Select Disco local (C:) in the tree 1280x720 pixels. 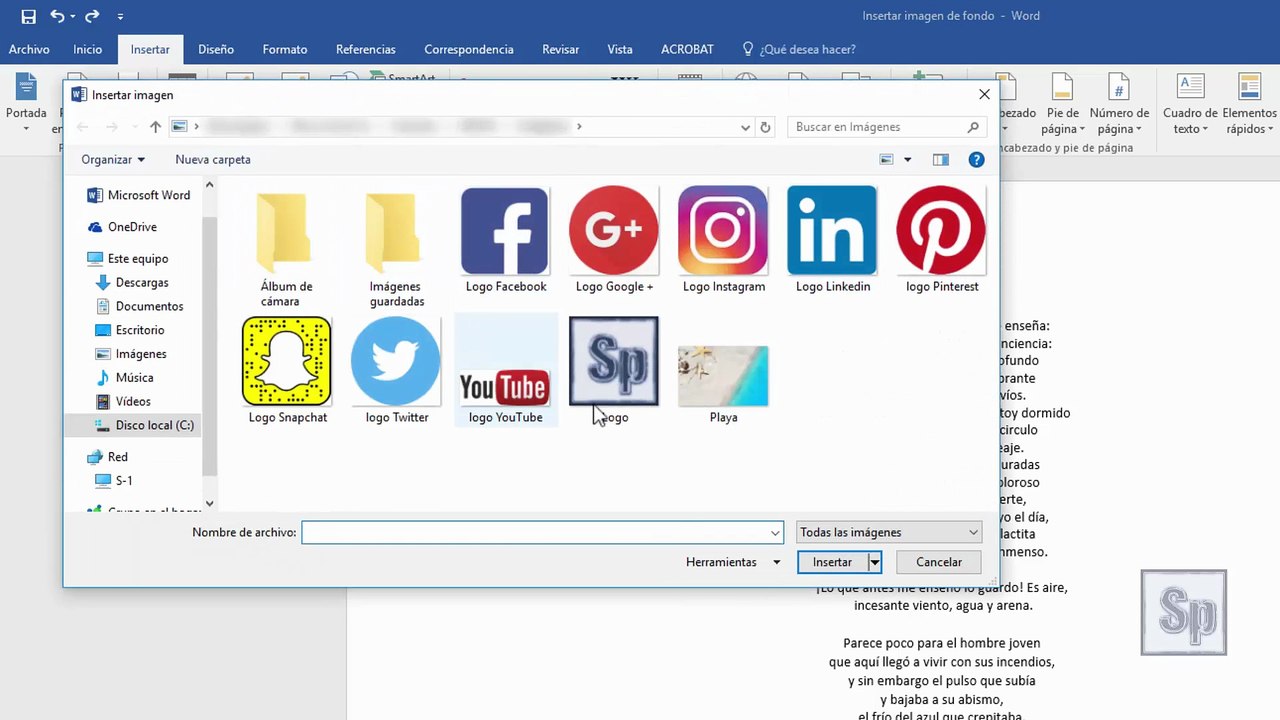pyautogui.click(x=144, y=425)
